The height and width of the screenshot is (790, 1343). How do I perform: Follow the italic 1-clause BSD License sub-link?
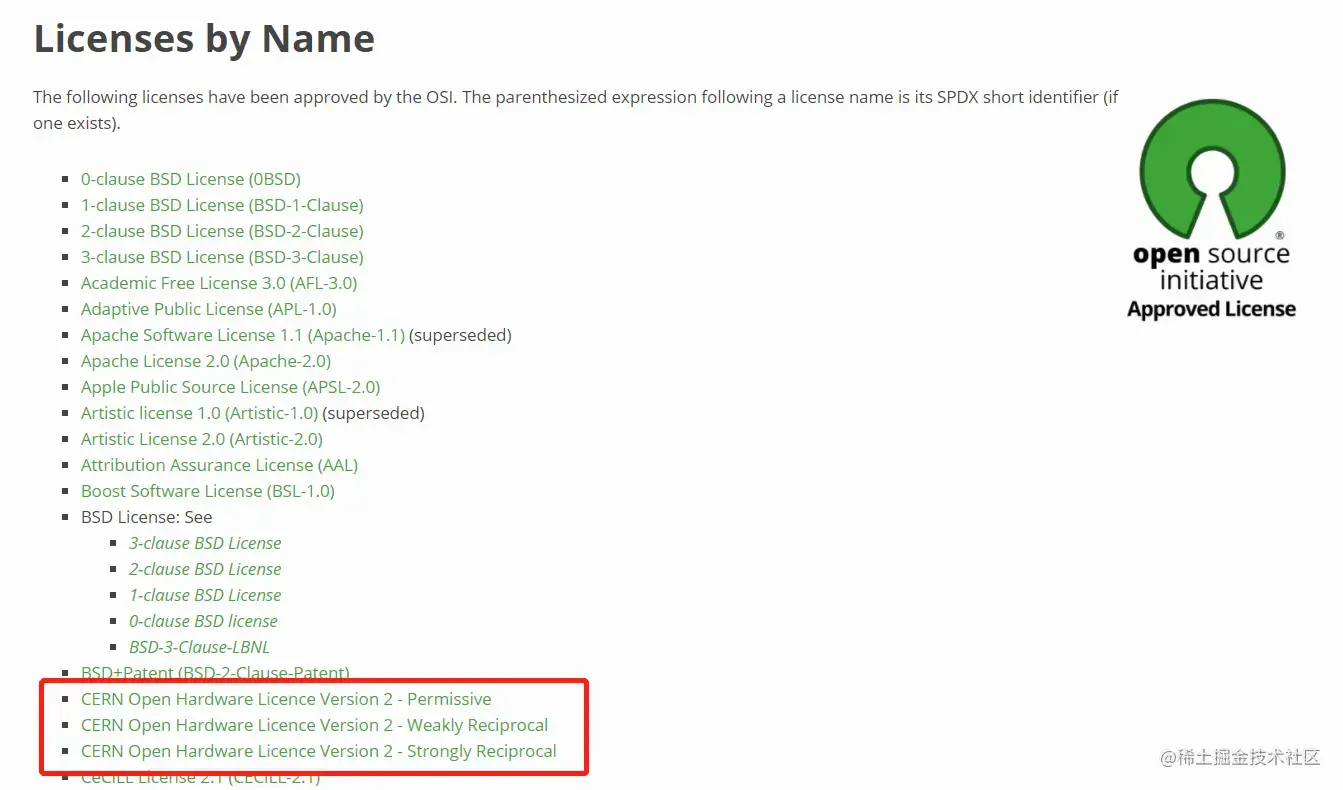205,595
